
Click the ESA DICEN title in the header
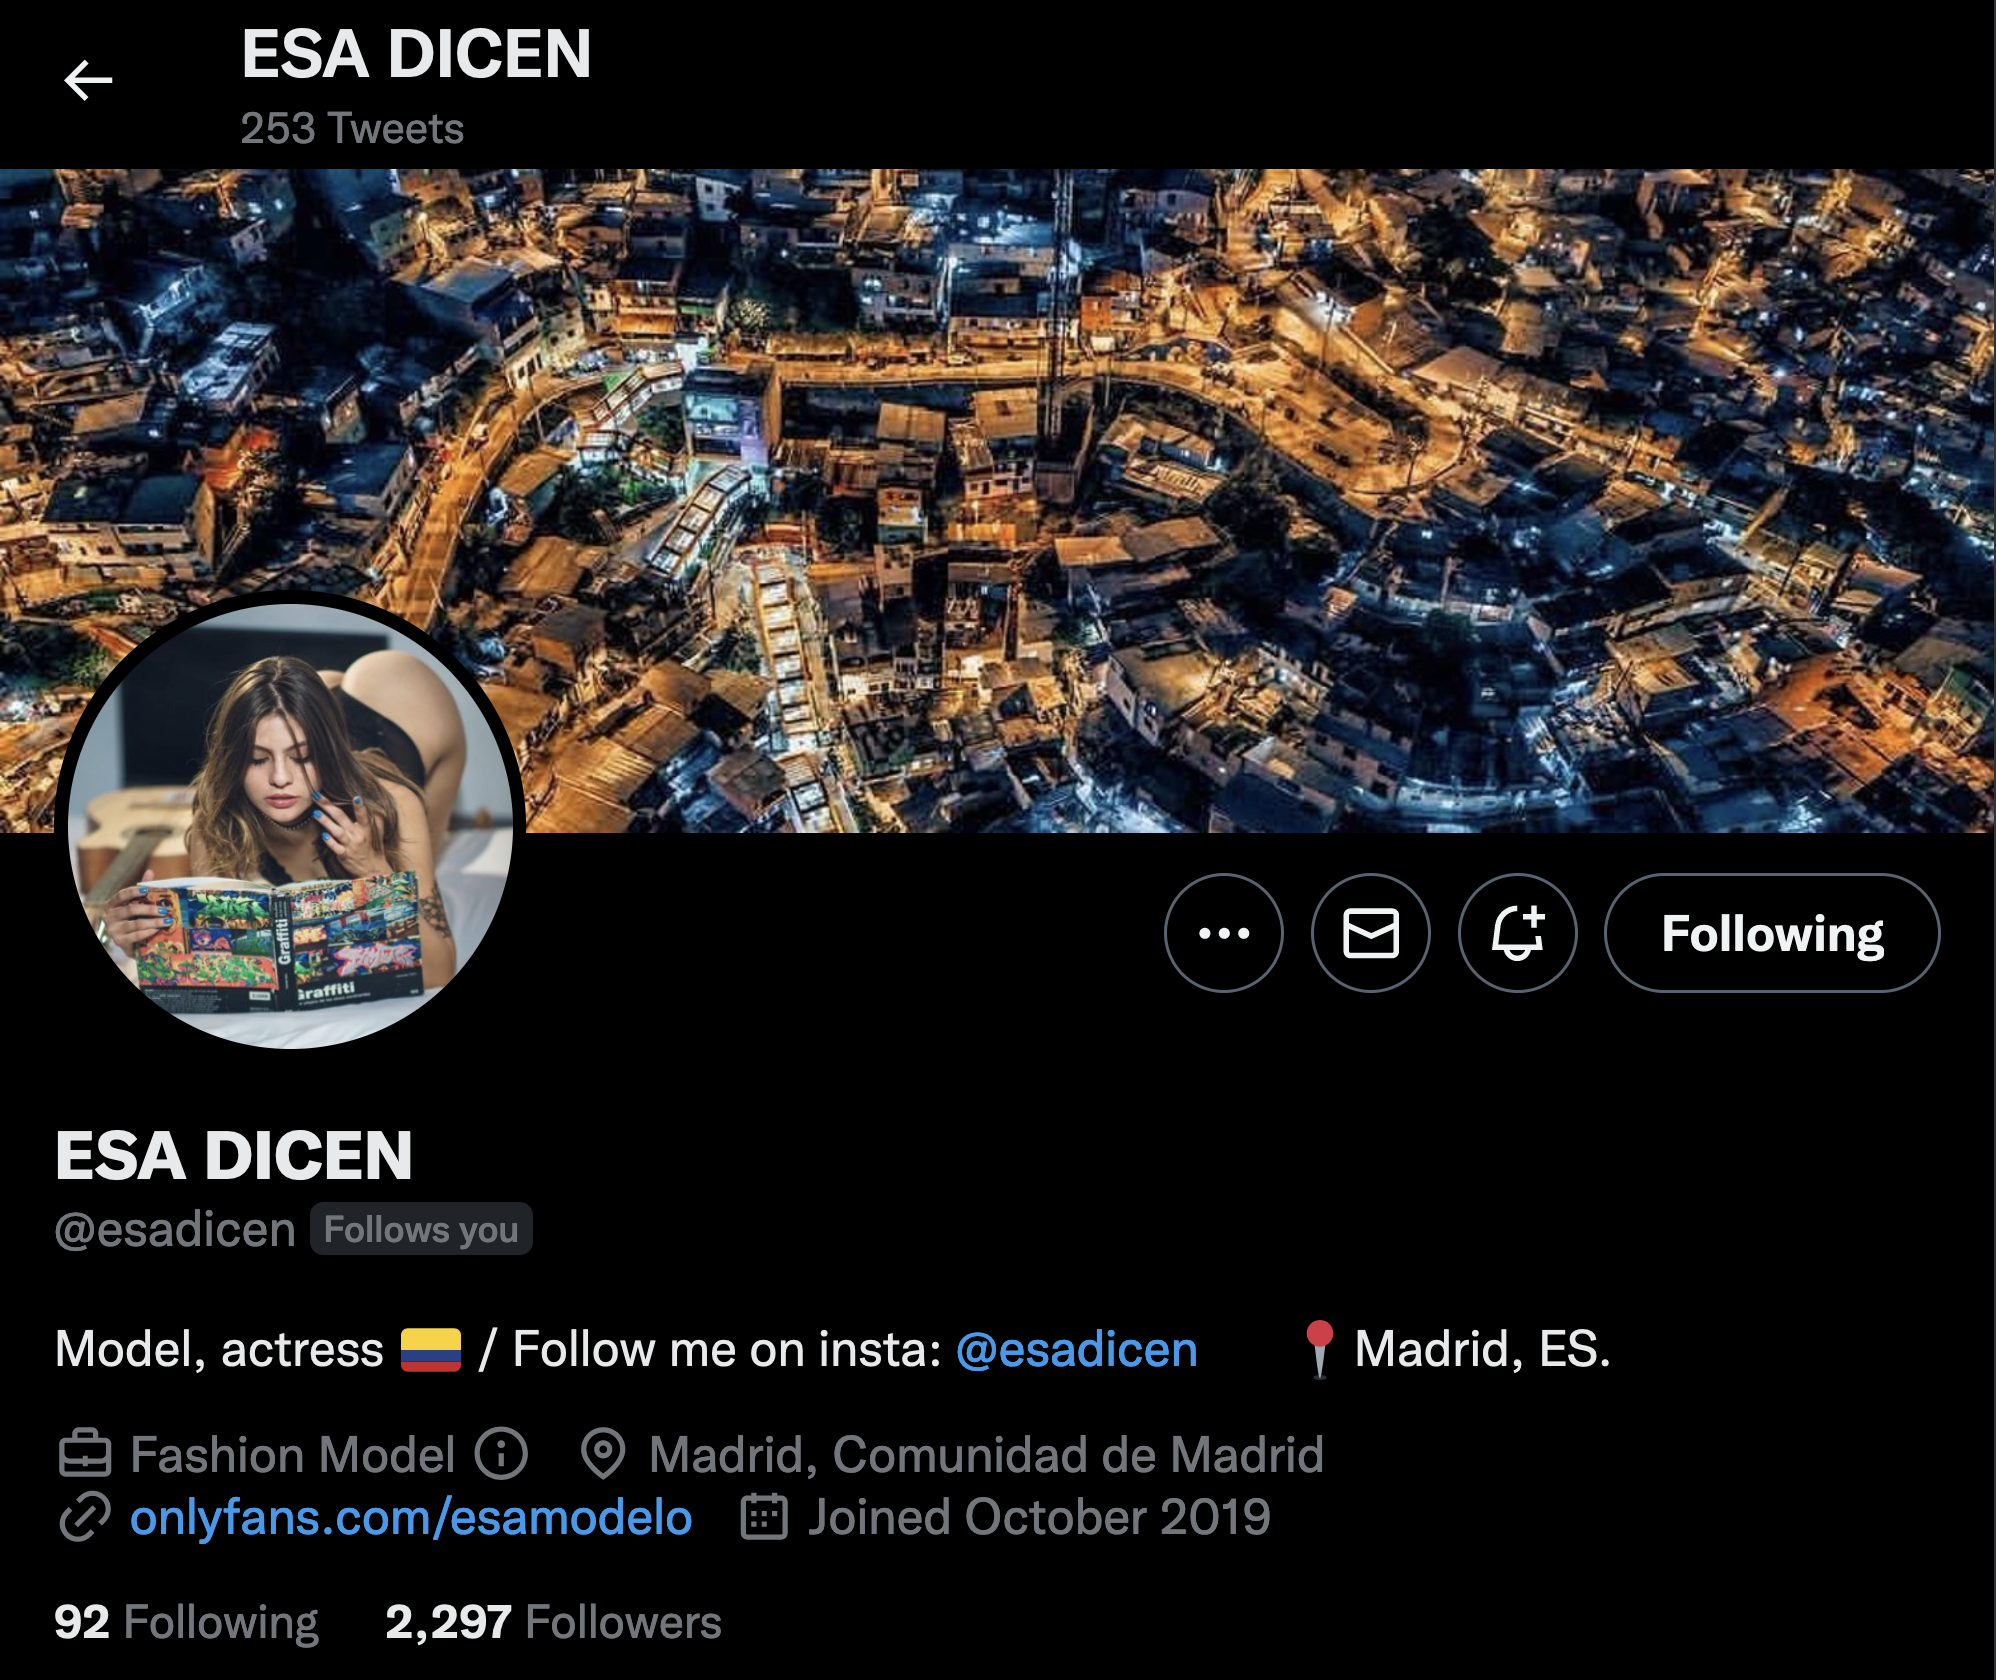pos(416,54)
